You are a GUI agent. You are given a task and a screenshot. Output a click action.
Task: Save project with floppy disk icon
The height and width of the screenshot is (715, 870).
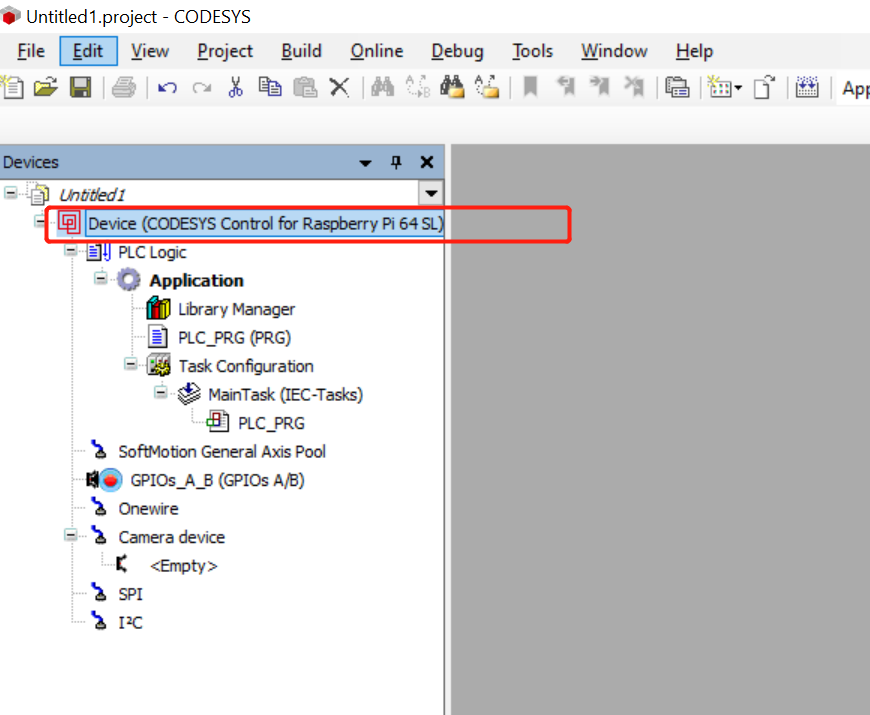(x=80, y=87)
